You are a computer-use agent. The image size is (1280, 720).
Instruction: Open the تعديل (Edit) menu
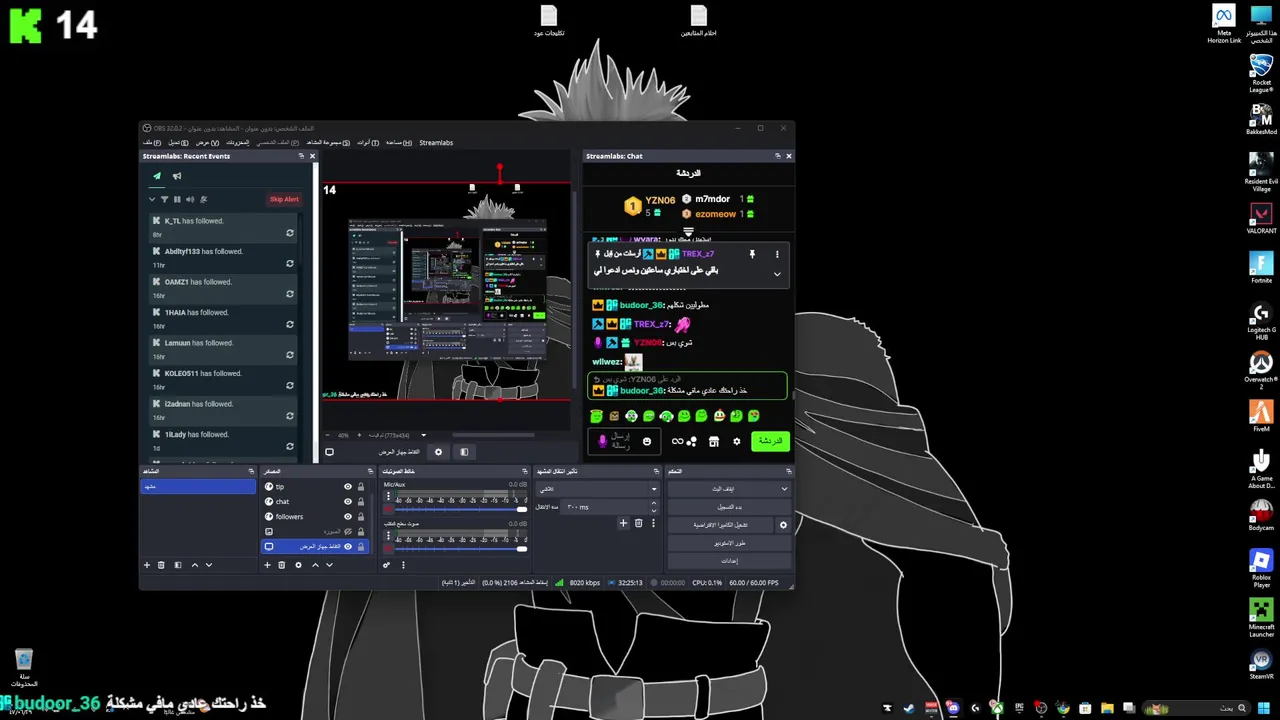(177, 143)
